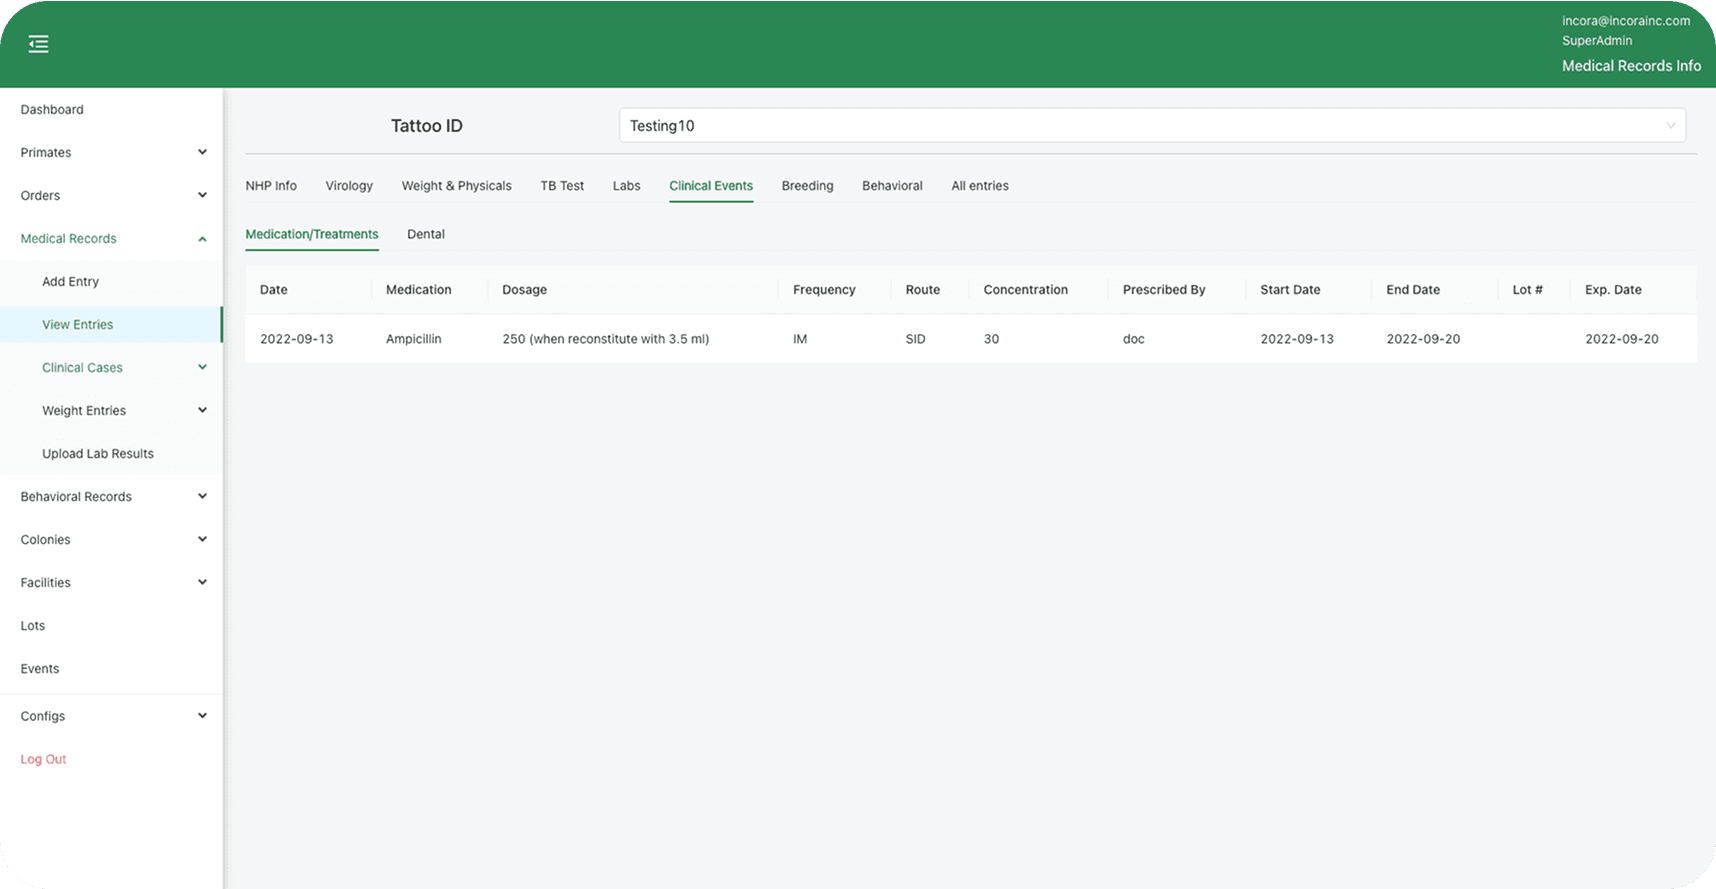Click the Start Date column header

click(x=1290, y=290)
